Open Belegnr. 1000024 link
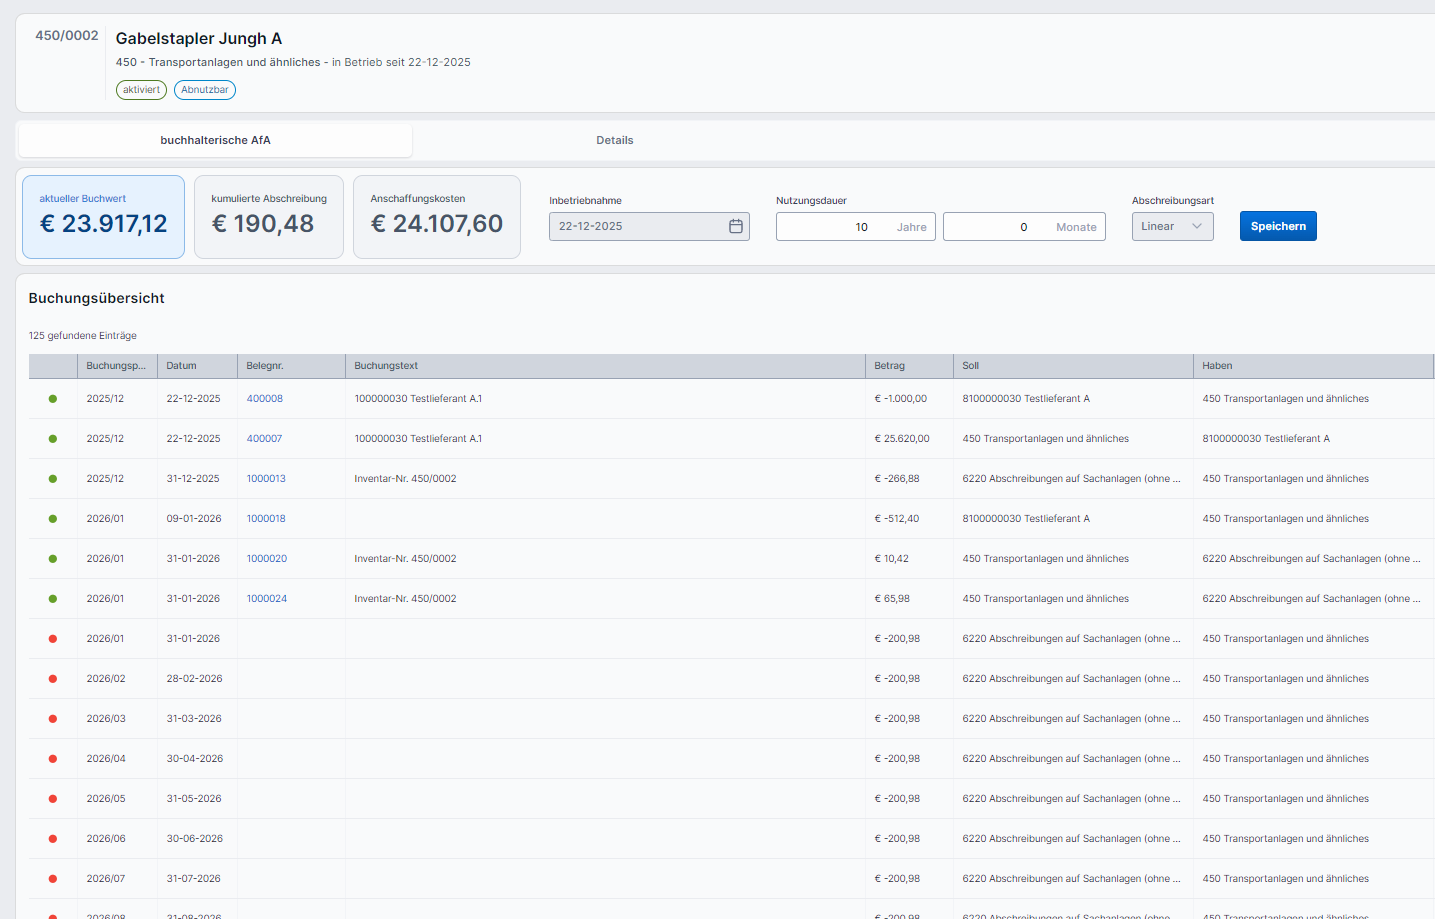Image resolution: width=1435 pixels, height=919 pixels. pyautogui.click(x=267, y=599)
